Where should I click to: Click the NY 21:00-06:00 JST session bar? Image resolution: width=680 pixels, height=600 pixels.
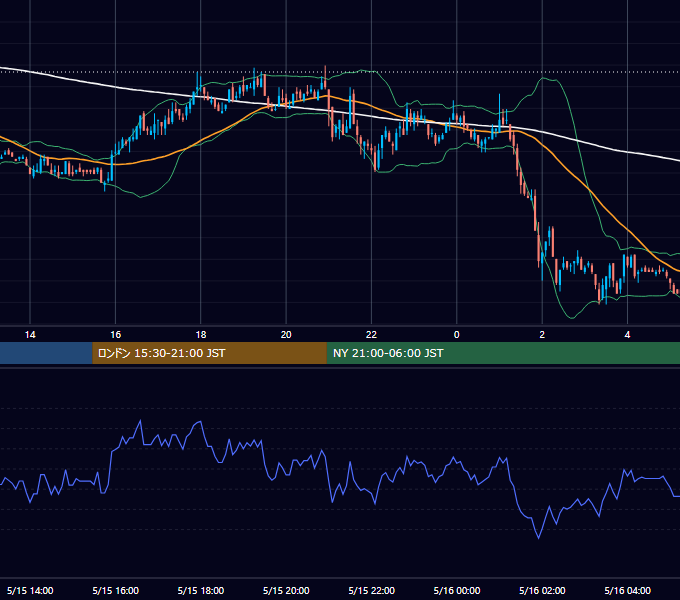(503, 353)
